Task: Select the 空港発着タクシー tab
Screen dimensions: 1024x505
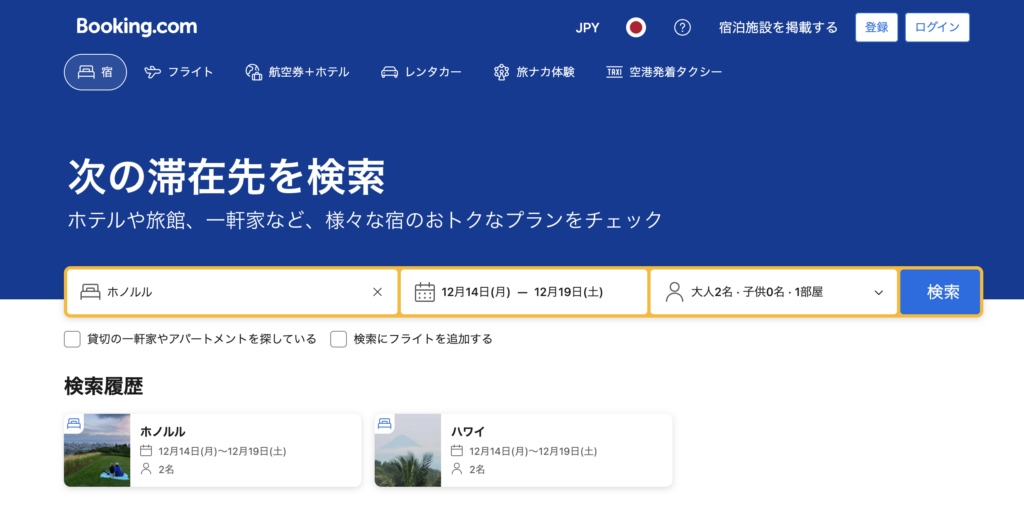Action: tap(664, 72)
